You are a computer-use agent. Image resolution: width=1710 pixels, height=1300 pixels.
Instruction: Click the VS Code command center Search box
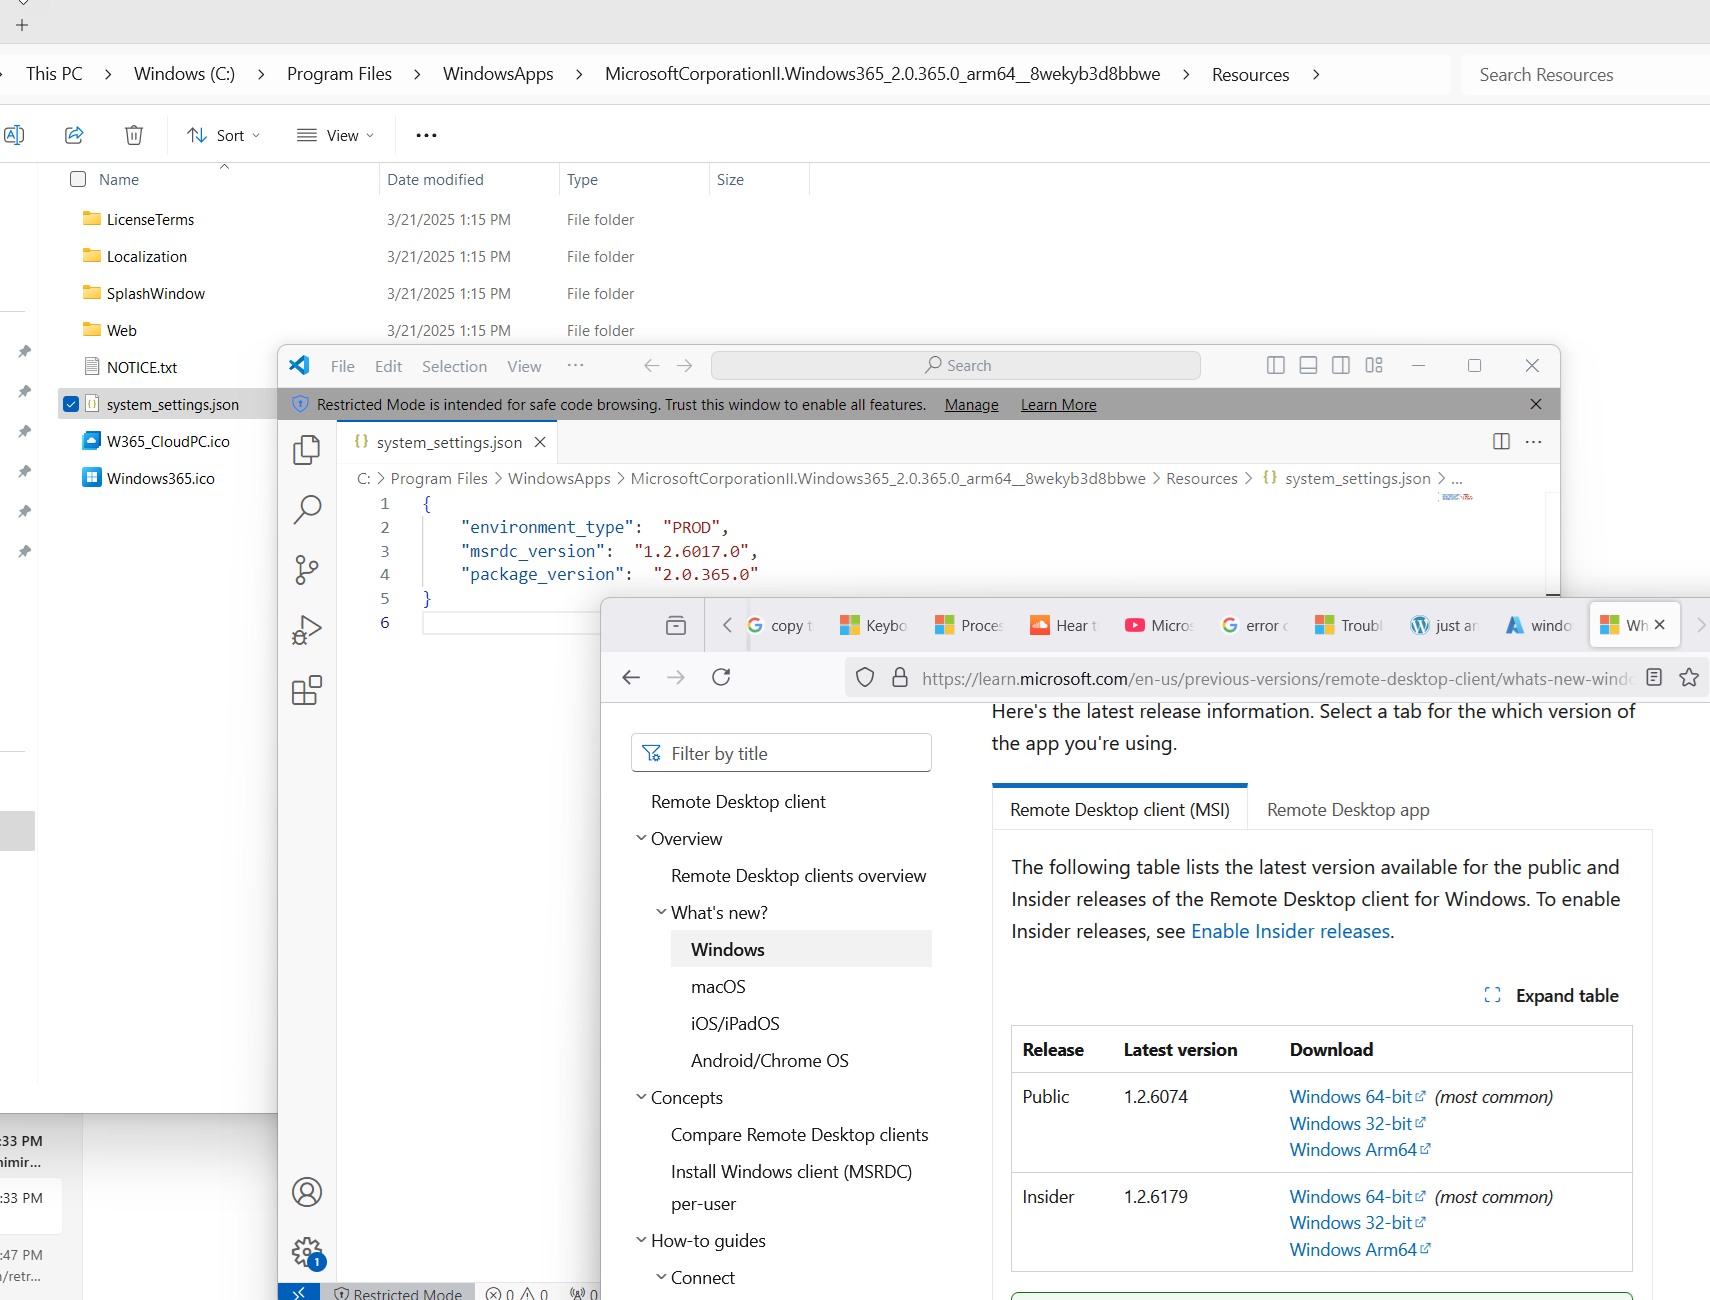point(956,365)
